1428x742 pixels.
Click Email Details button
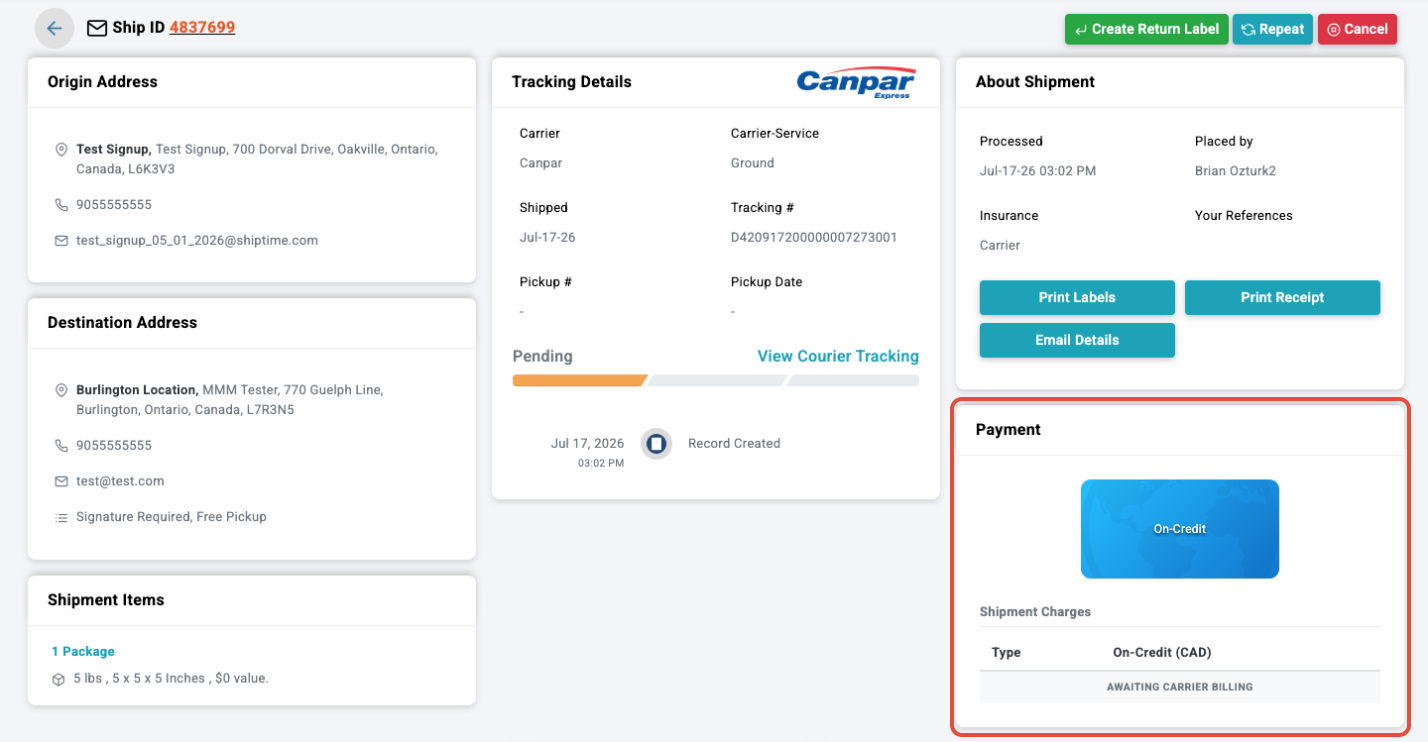click(1077, 340)
